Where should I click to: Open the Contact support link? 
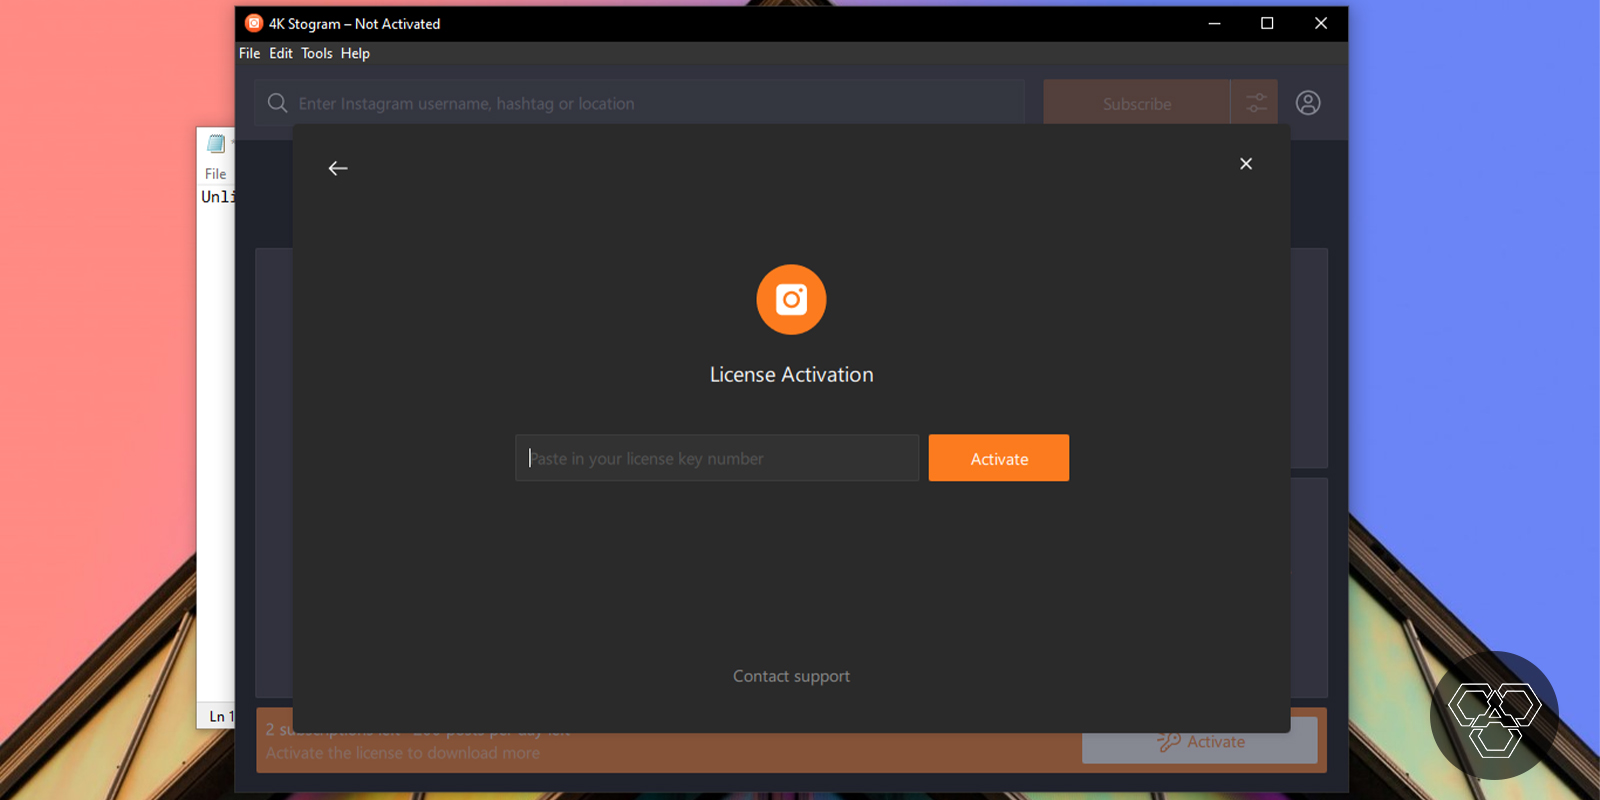791,676
